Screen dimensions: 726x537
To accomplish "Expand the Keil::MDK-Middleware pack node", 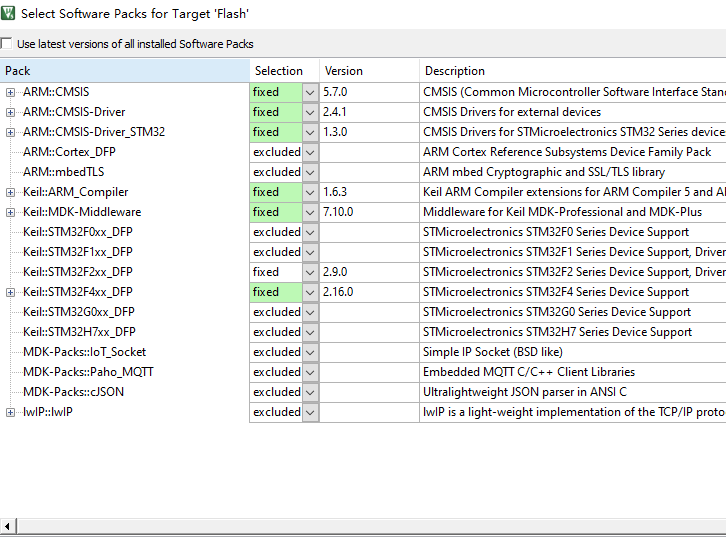I will [x=10, y=212].
